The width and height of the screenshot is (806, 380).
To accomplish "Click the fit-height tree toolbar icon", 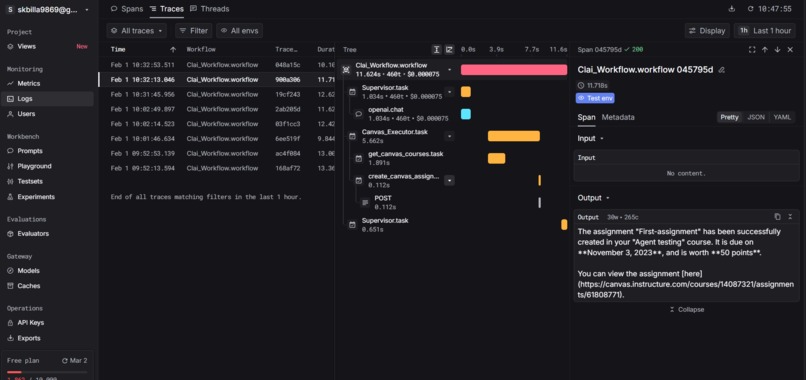I will click(x=436, y=49).
